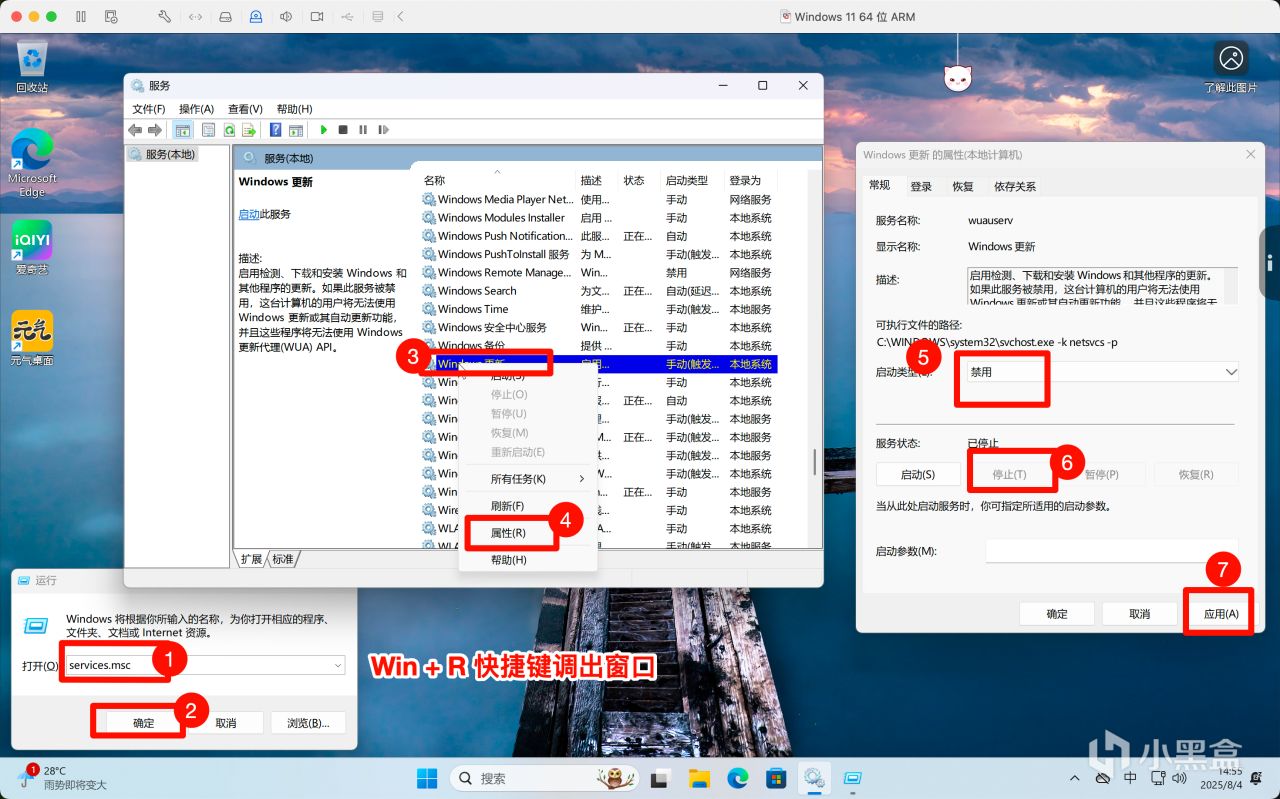This screenshot has width=1280, height=799.
Task: Click the stop service square icon
Action: click(343, 130)
